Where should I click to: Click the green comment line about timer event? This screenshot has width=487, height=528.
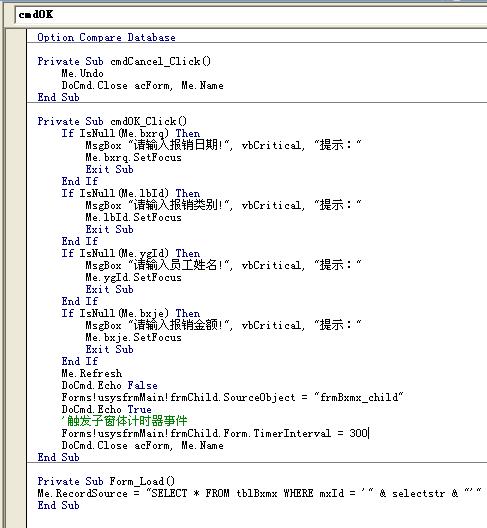pos(124,421)
